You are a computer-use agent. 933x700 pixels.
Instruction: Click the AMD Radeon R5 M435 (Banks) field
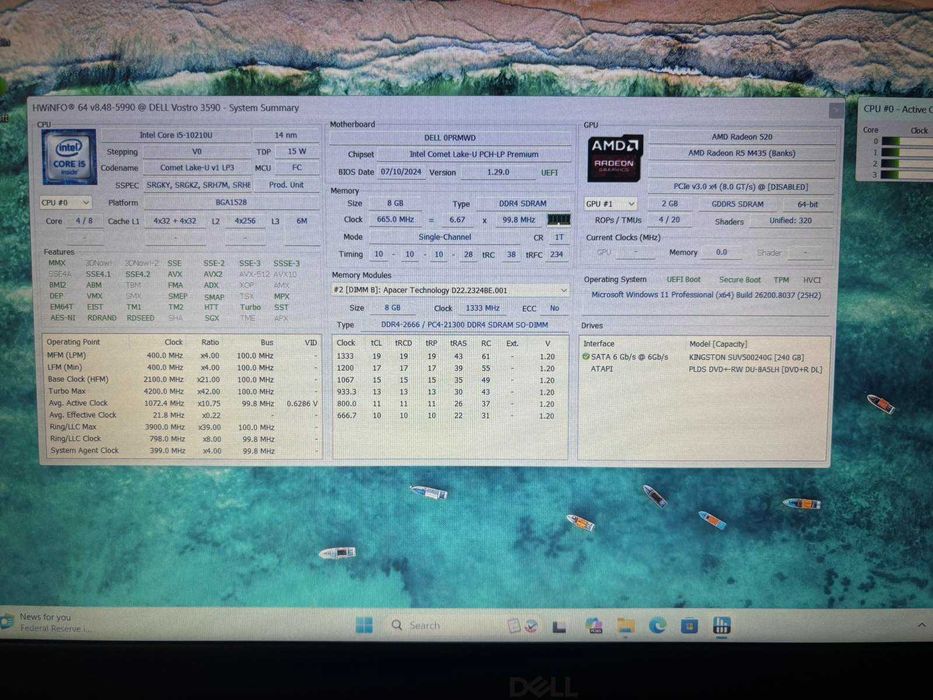click(x=741, y=153)
